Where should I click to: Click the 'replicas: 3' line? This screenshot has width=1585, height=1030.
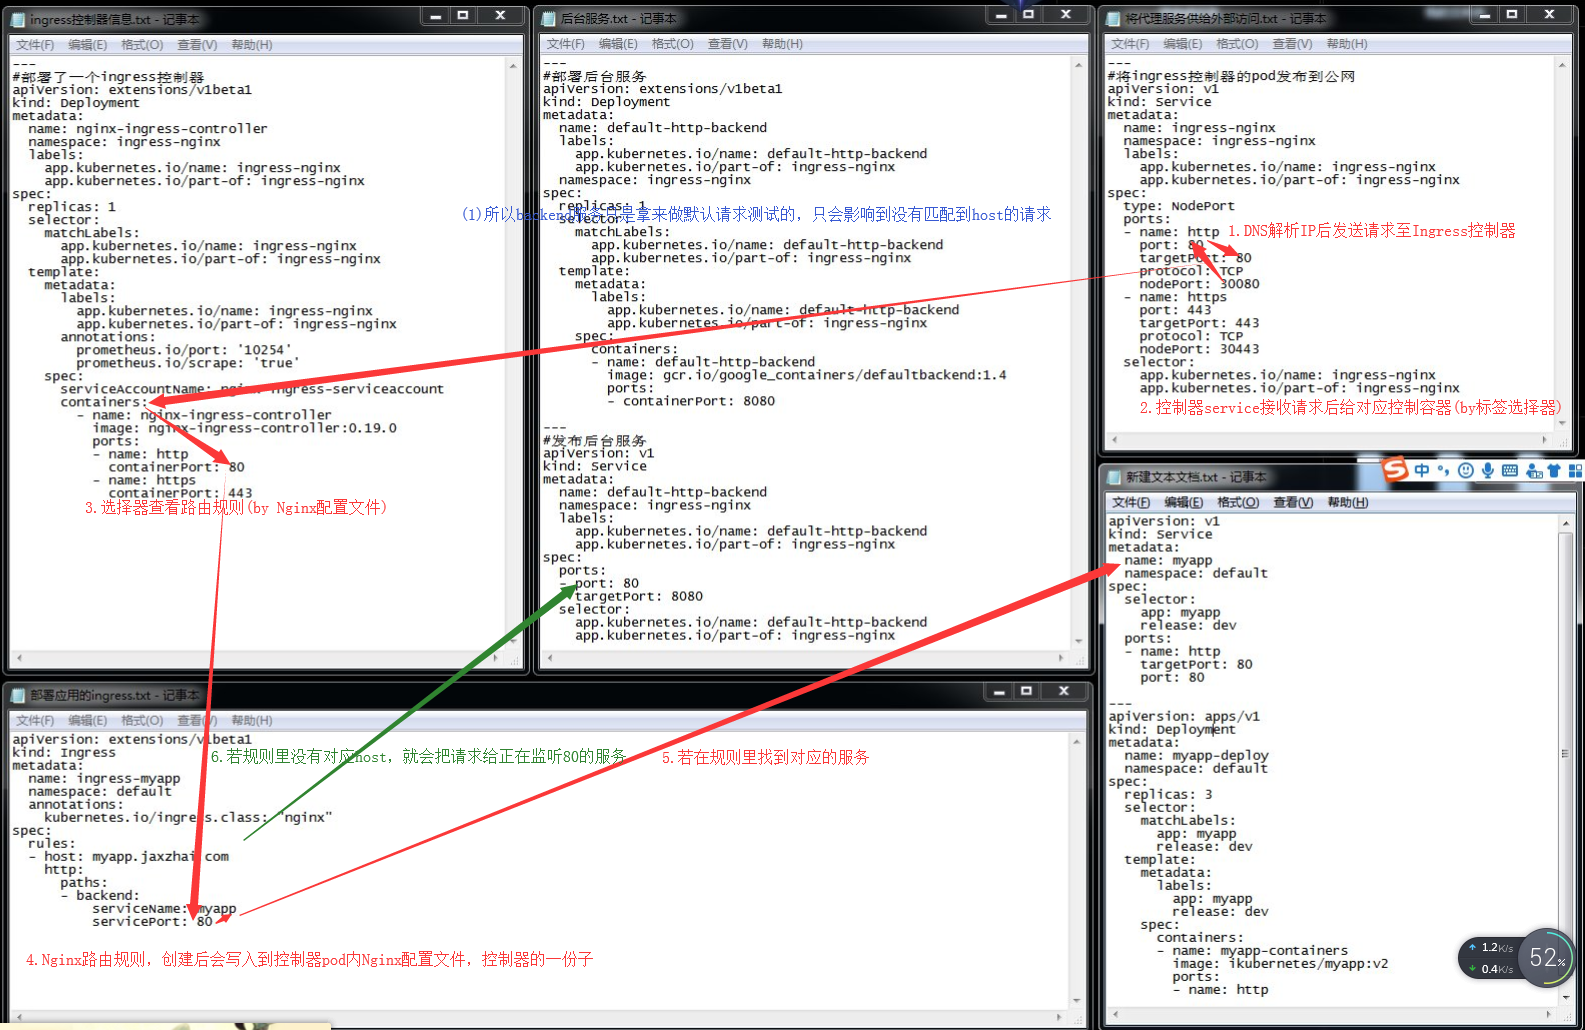[x=1168, y=795]
